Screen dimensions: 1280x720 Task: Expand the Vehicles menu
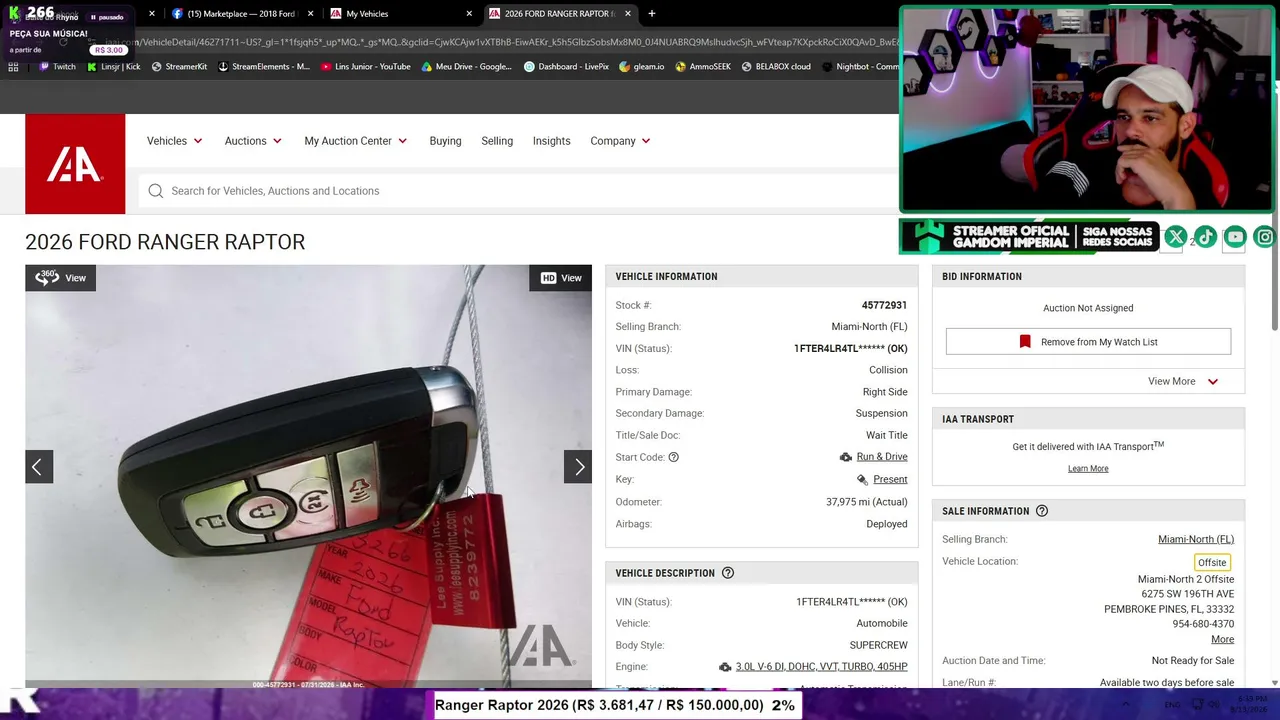pyautogui.click(x=175, y=141)
